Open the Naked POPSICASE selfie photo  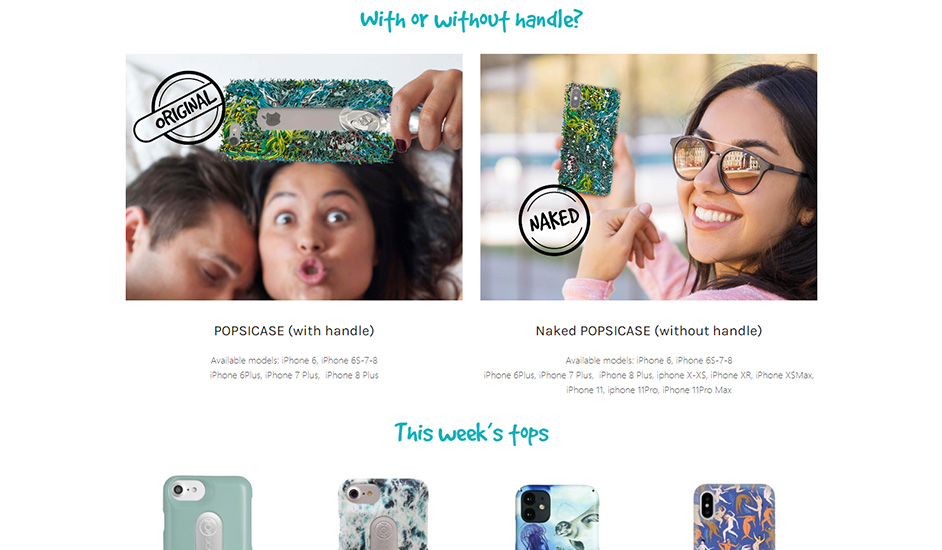coord(648,177)
